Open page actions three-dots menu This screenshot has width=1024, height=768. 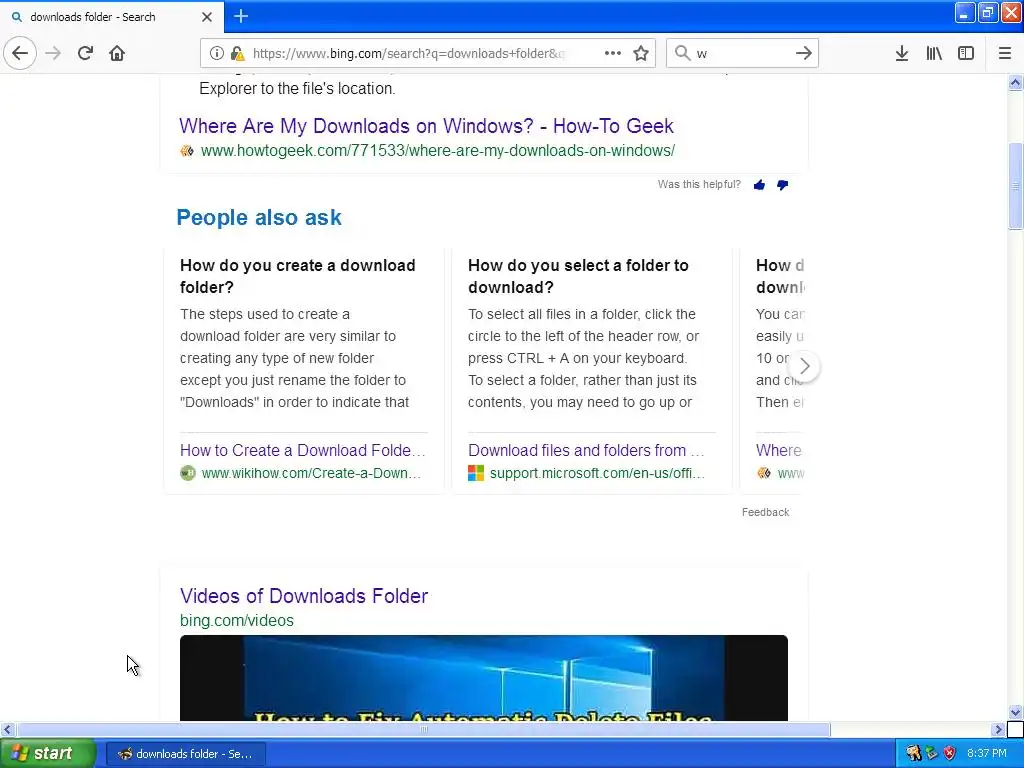(x=613, y=53)
